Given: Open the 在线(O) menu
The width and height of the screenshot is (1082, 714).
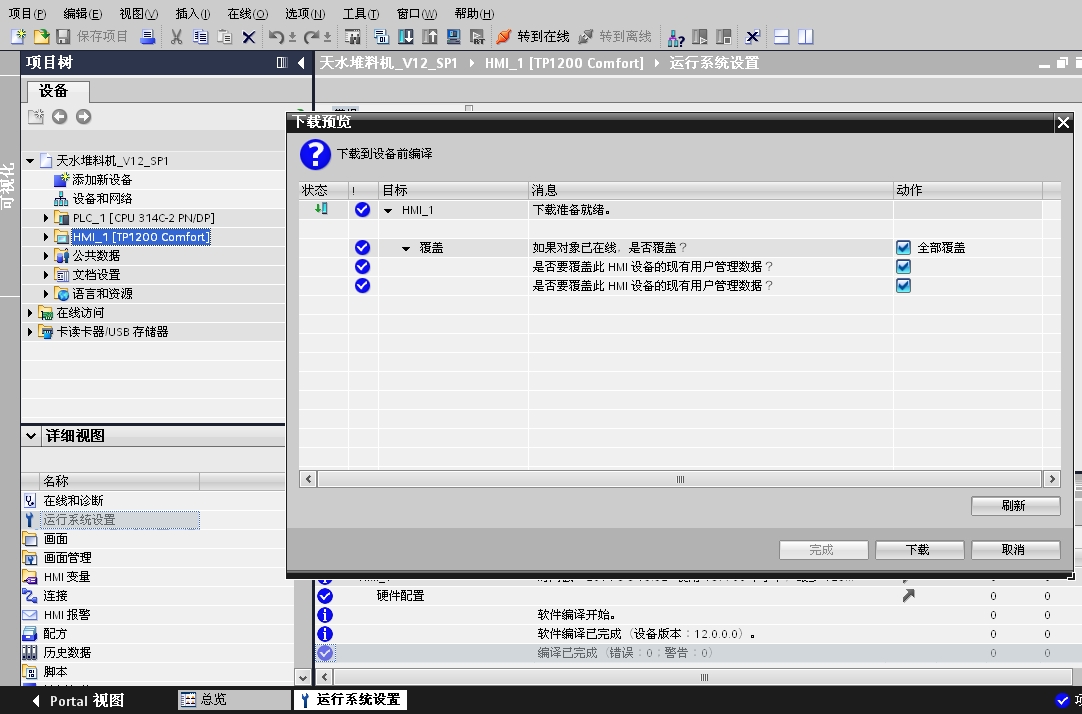Looking at the screenshot, I should [247, 14].
